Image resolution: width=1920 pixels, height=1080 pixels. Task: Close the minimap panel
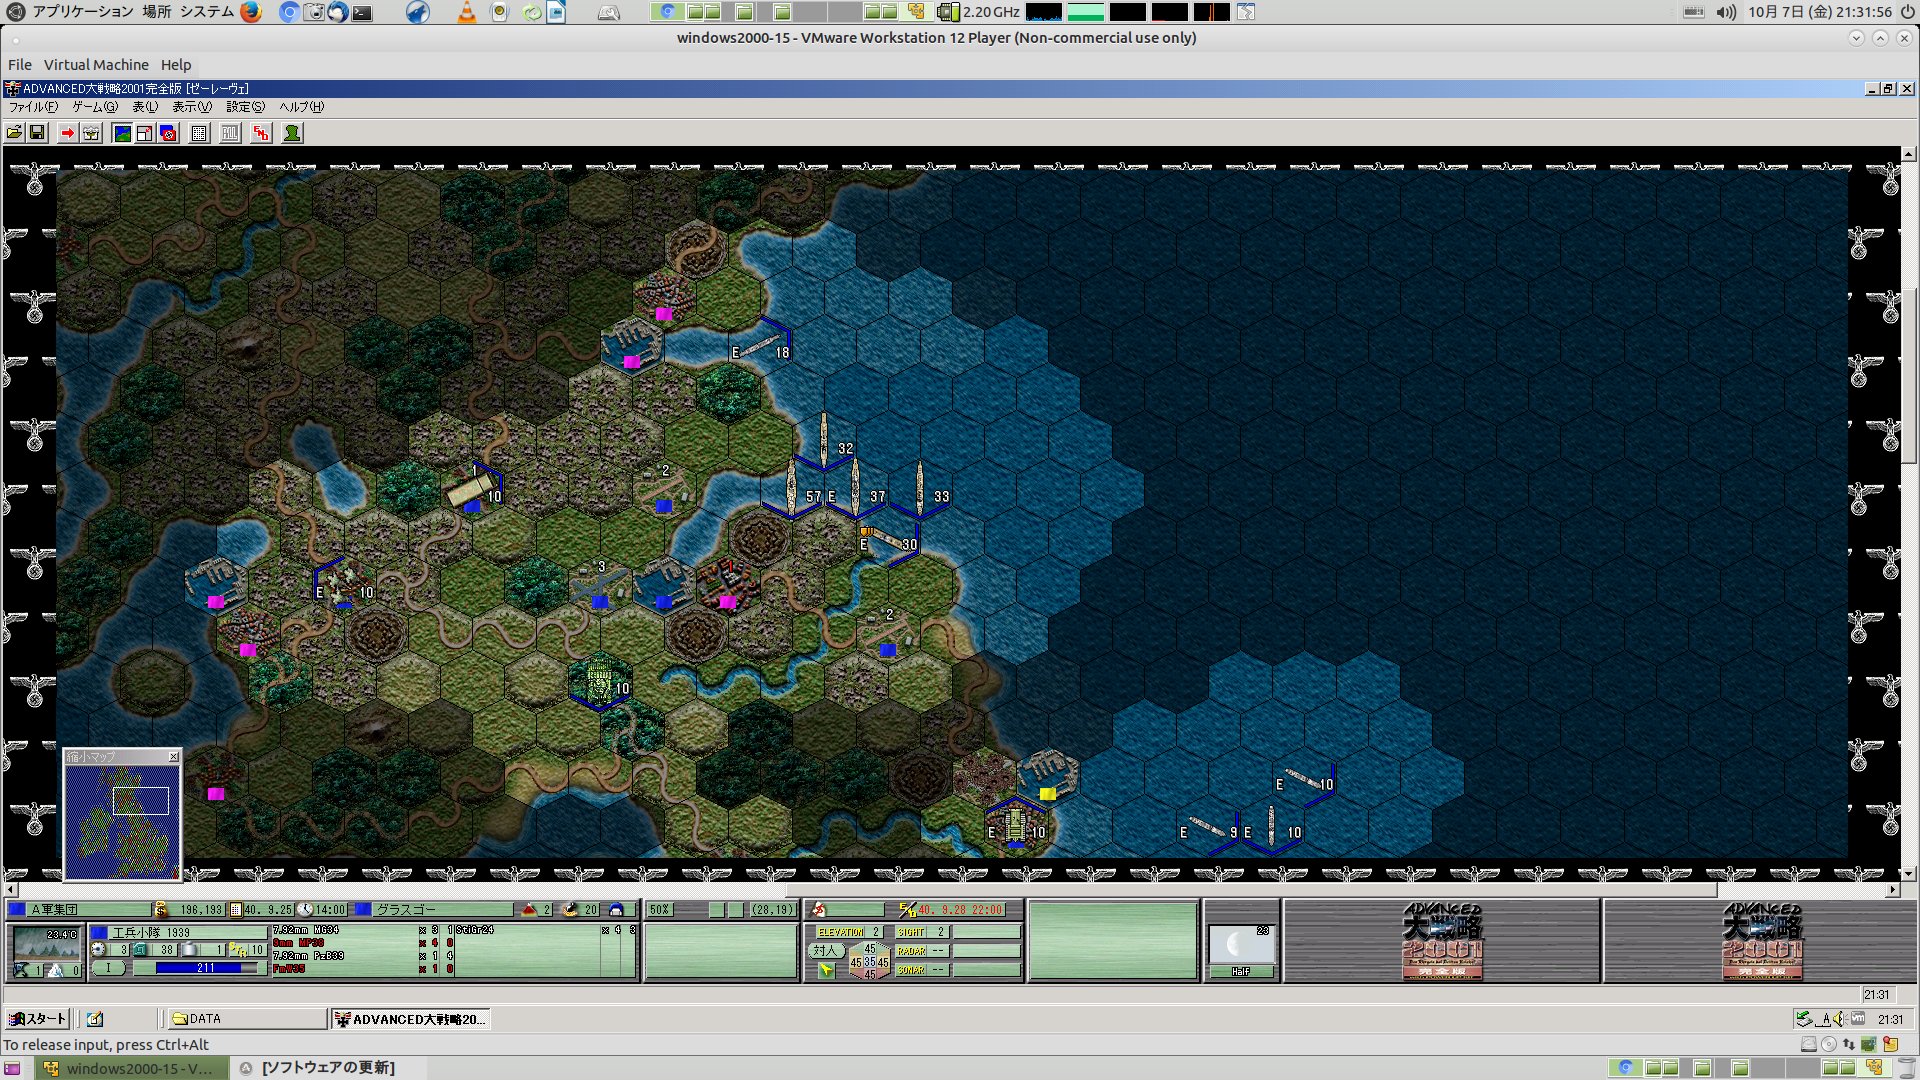click(173, 757)
